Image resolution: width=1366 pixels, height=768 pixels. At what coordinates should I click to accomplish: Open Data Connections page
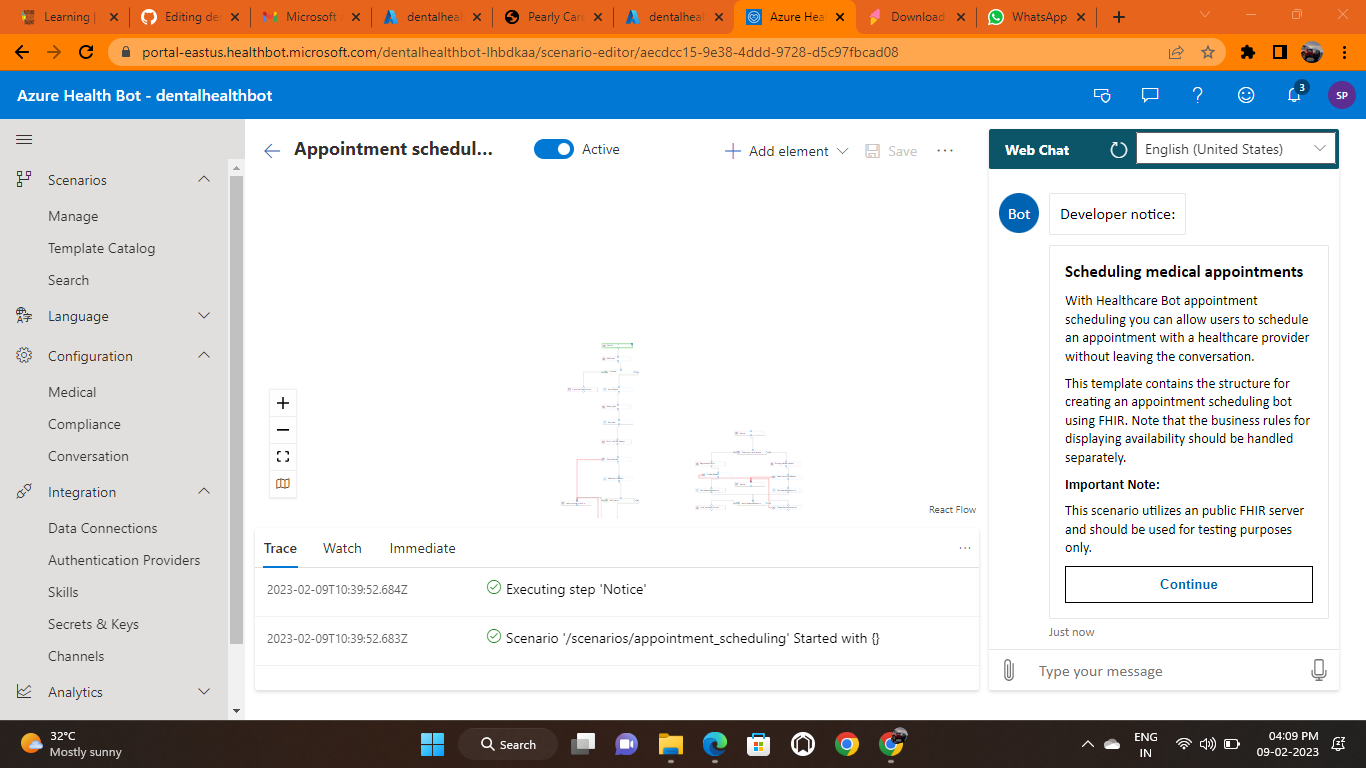(x=102, y=528)
